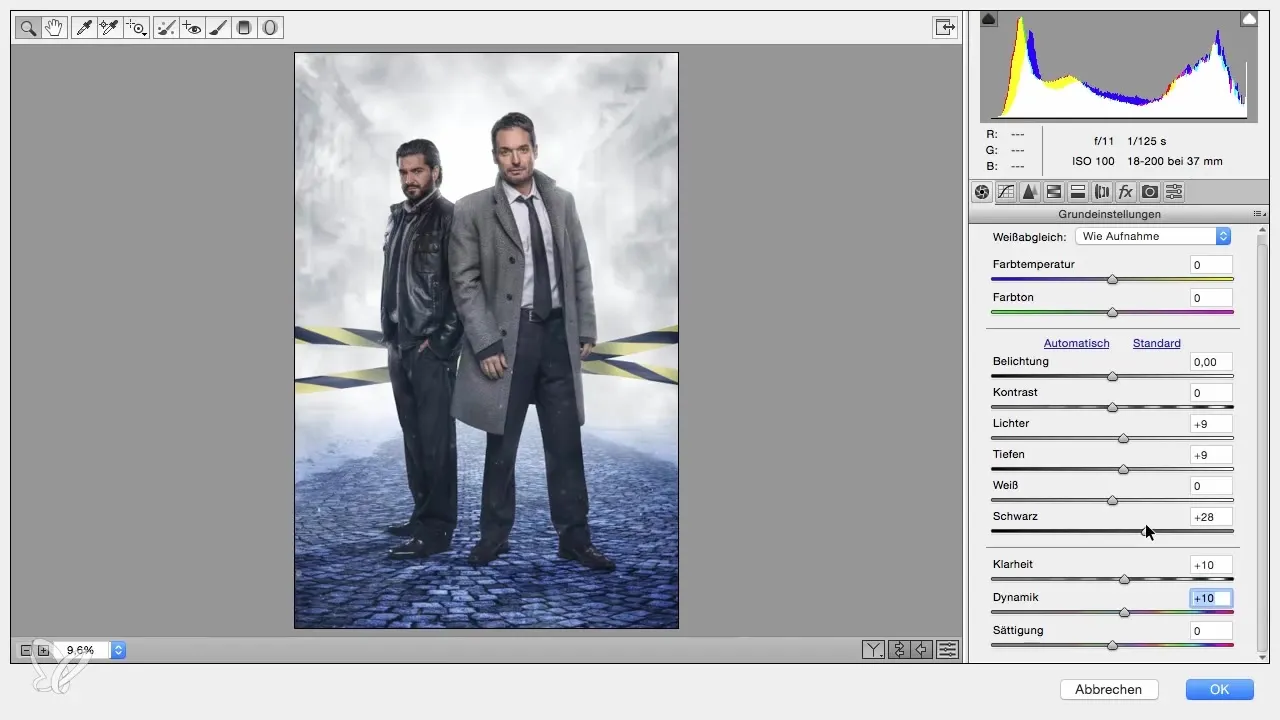Viewport: 1280px width, 720px height.
Task: Select the Zoom tool
Action: pyautogui.click(x=28, y=28)
